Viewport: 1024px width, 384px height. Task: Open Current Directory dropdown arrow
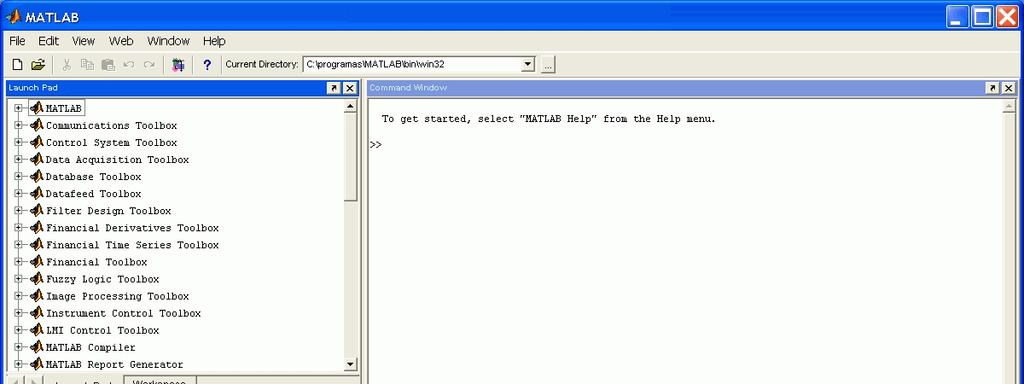coord(528,65)
